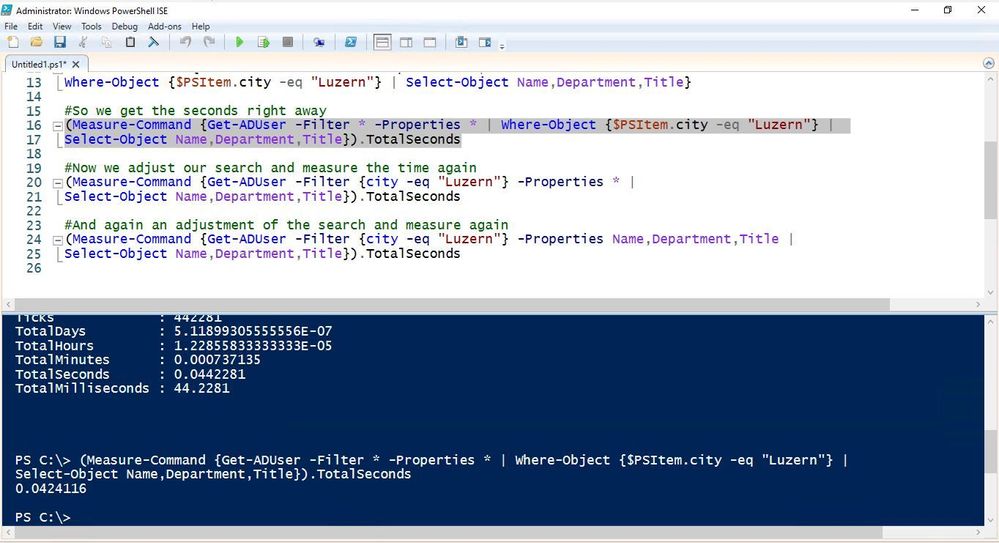The height and width of the screenshot is (543, 999).
Task: Close the Untitled1.ps1 tab
Action: coord(76,64)
